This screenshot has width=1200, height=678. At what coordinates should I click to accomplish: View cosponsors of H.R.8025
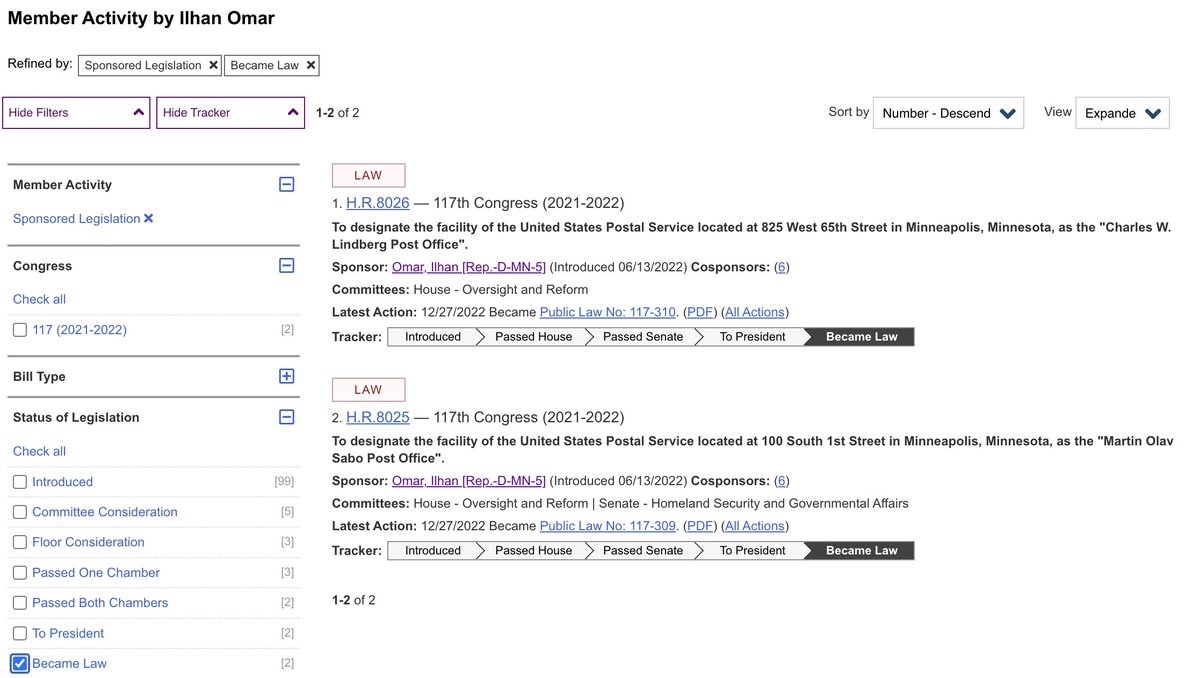coord(781,480)
